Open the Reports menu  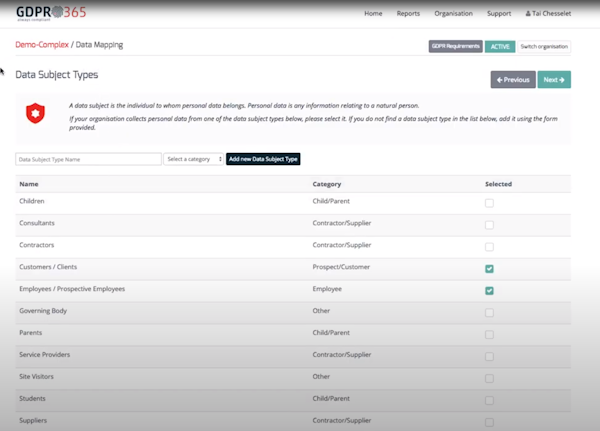tap(408, 14)
